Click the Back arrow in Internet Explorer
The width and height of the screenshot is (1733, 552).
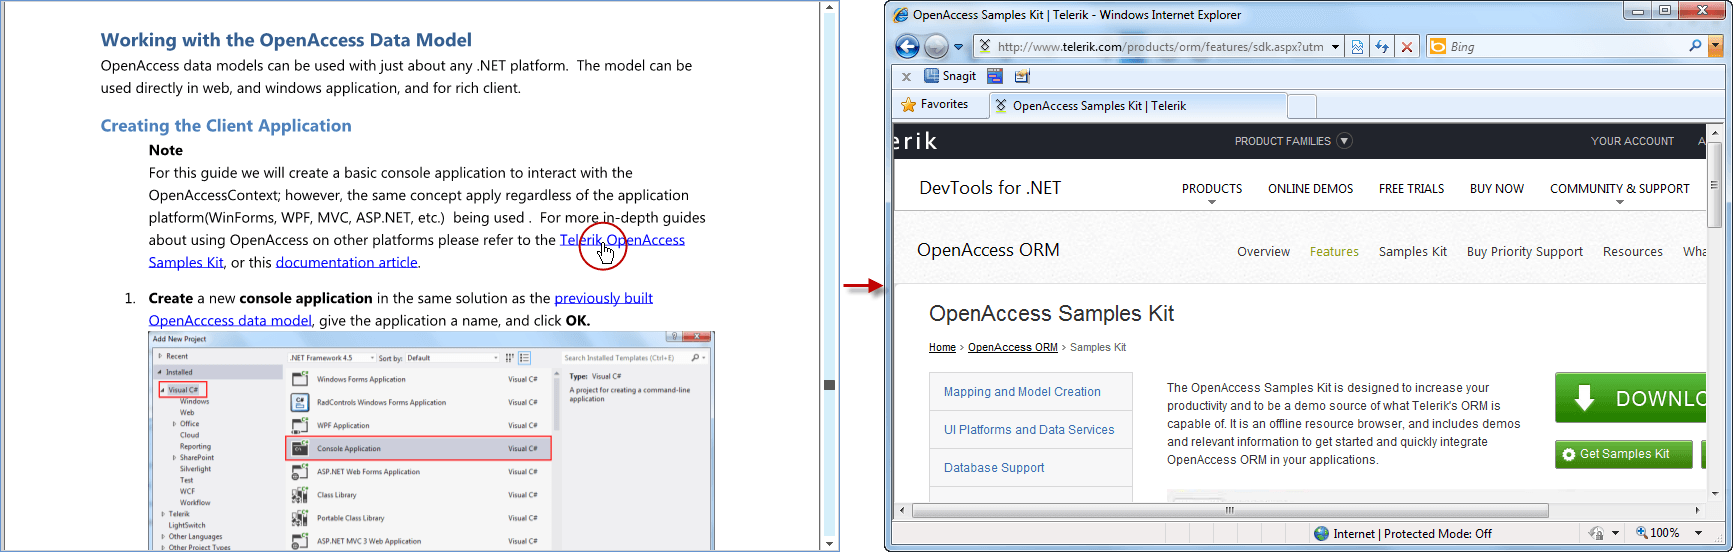click(x=907, y=46)
